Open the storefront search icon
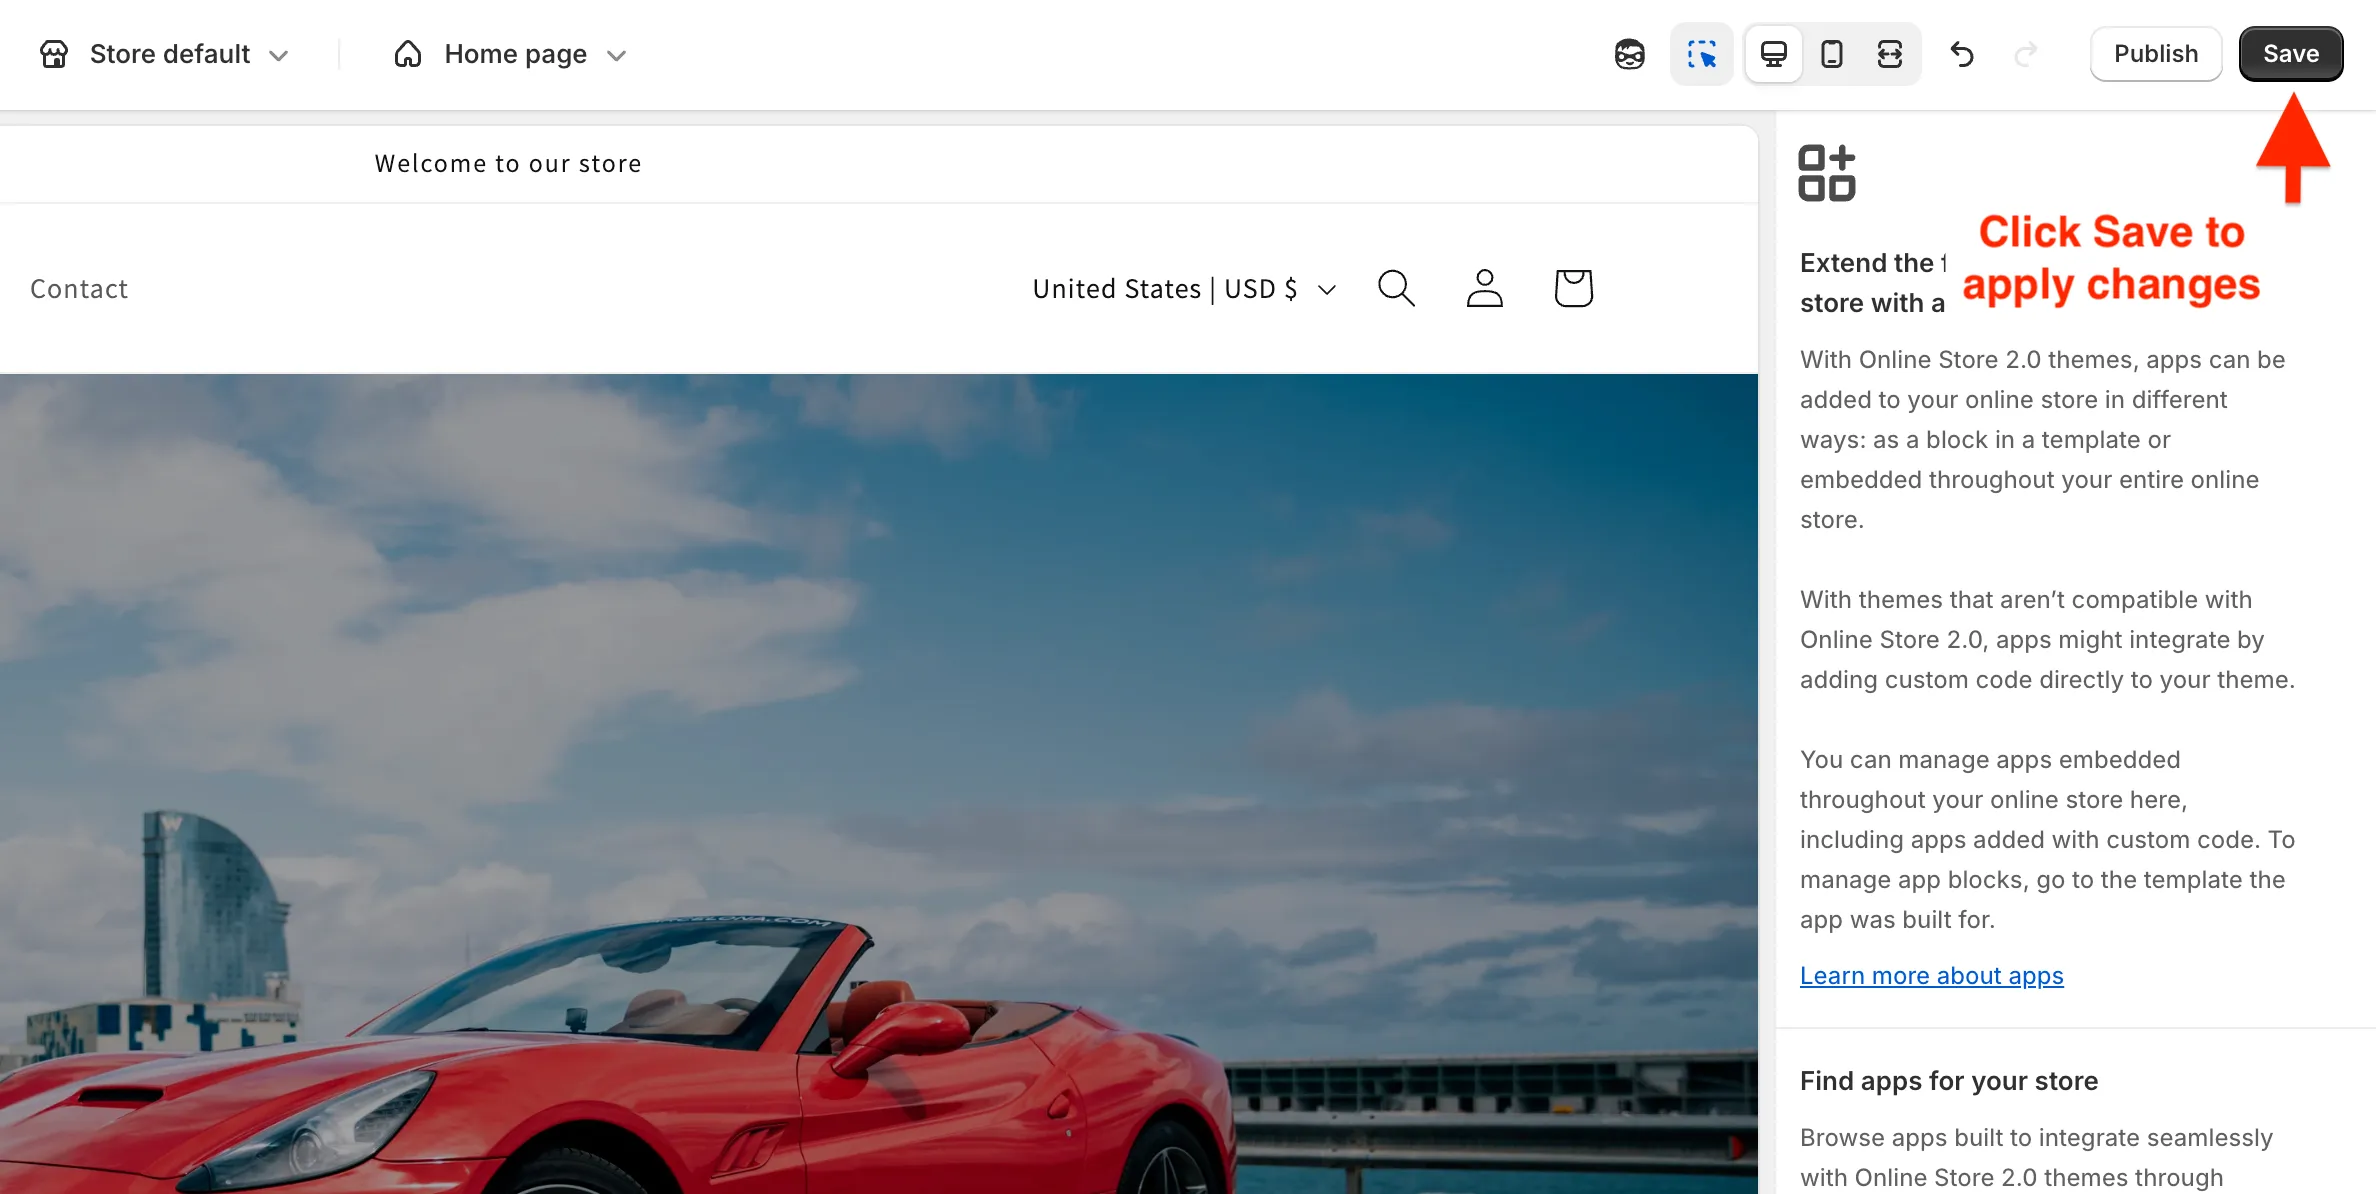 1396,289
